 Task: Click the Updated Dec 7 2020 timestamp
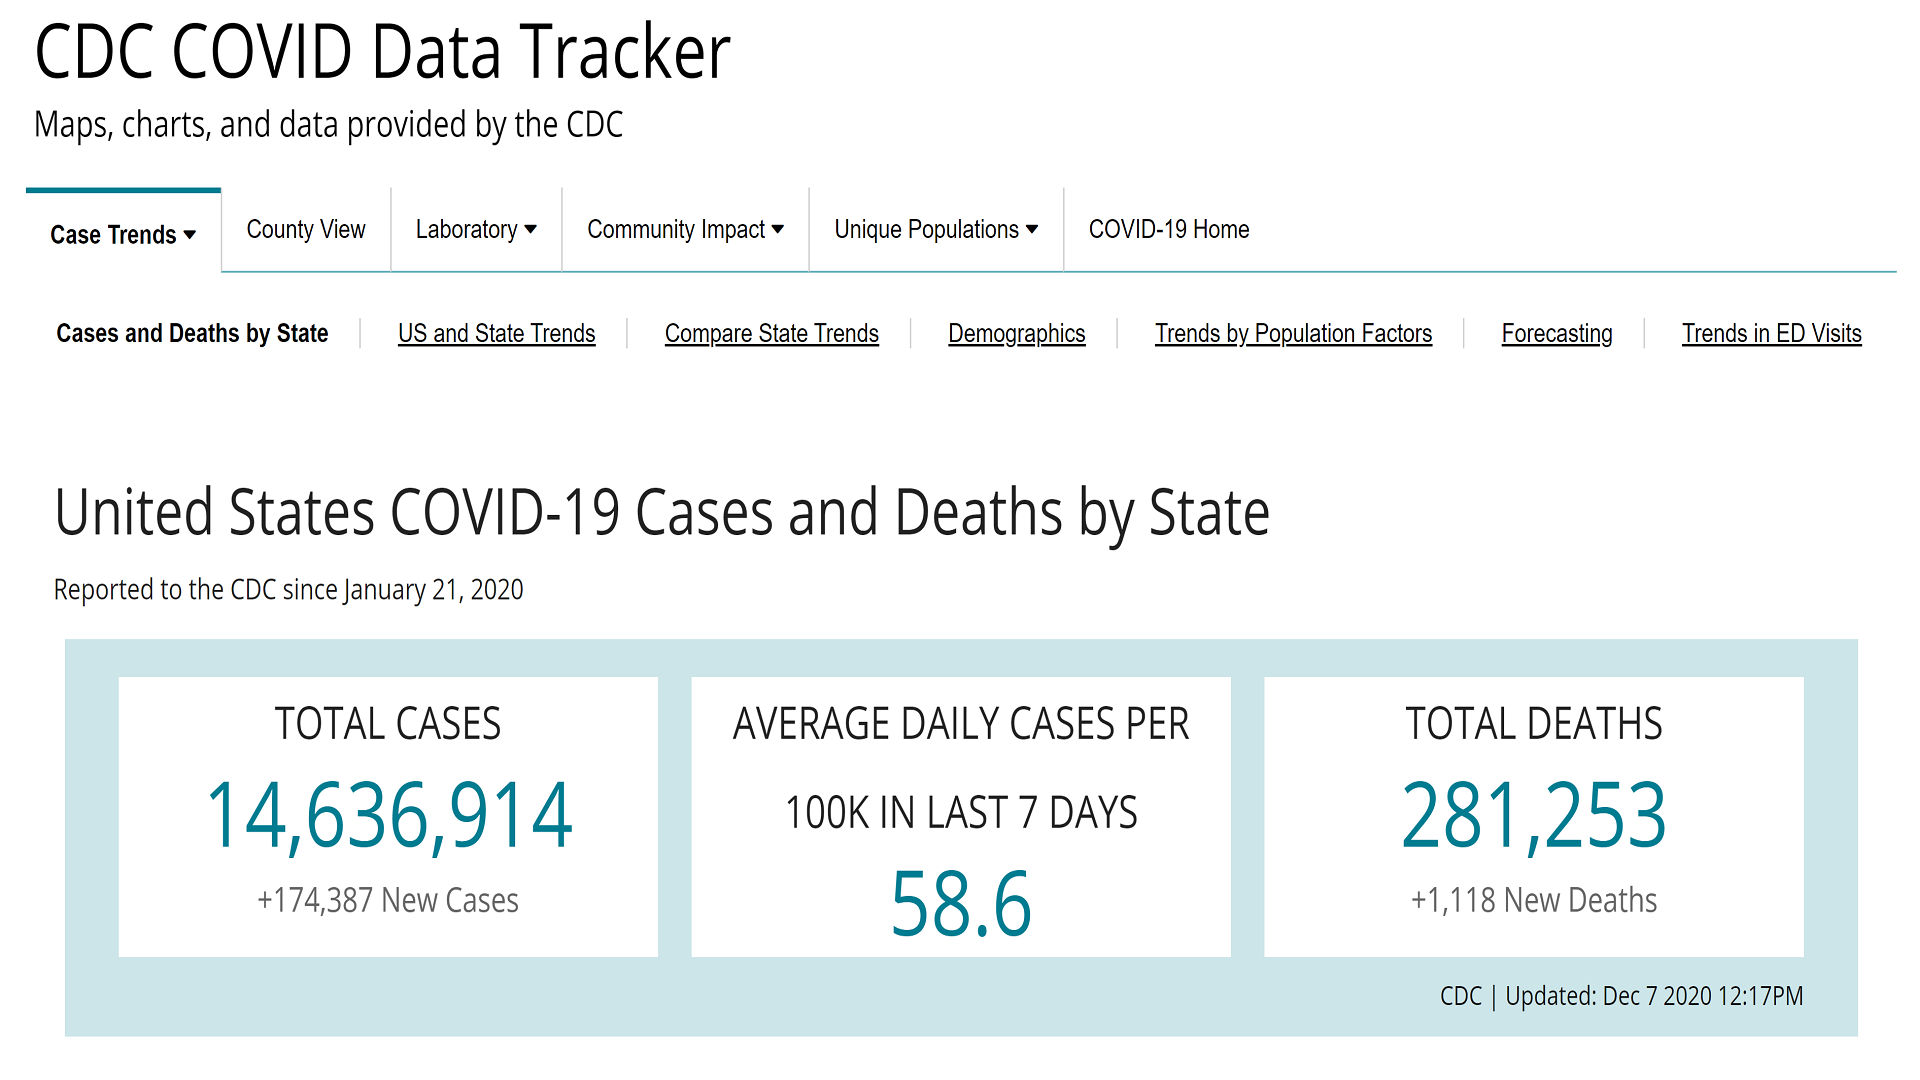(1653, 996)
